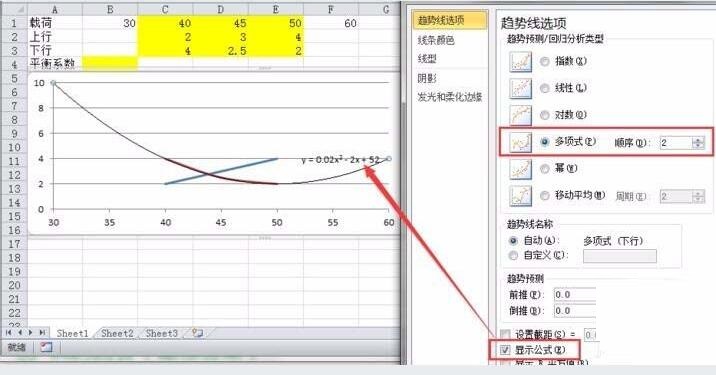The height and width of the screenshot is (375, 716).
Task: Click the power (幂) trendline type icon
Action: 521,169
